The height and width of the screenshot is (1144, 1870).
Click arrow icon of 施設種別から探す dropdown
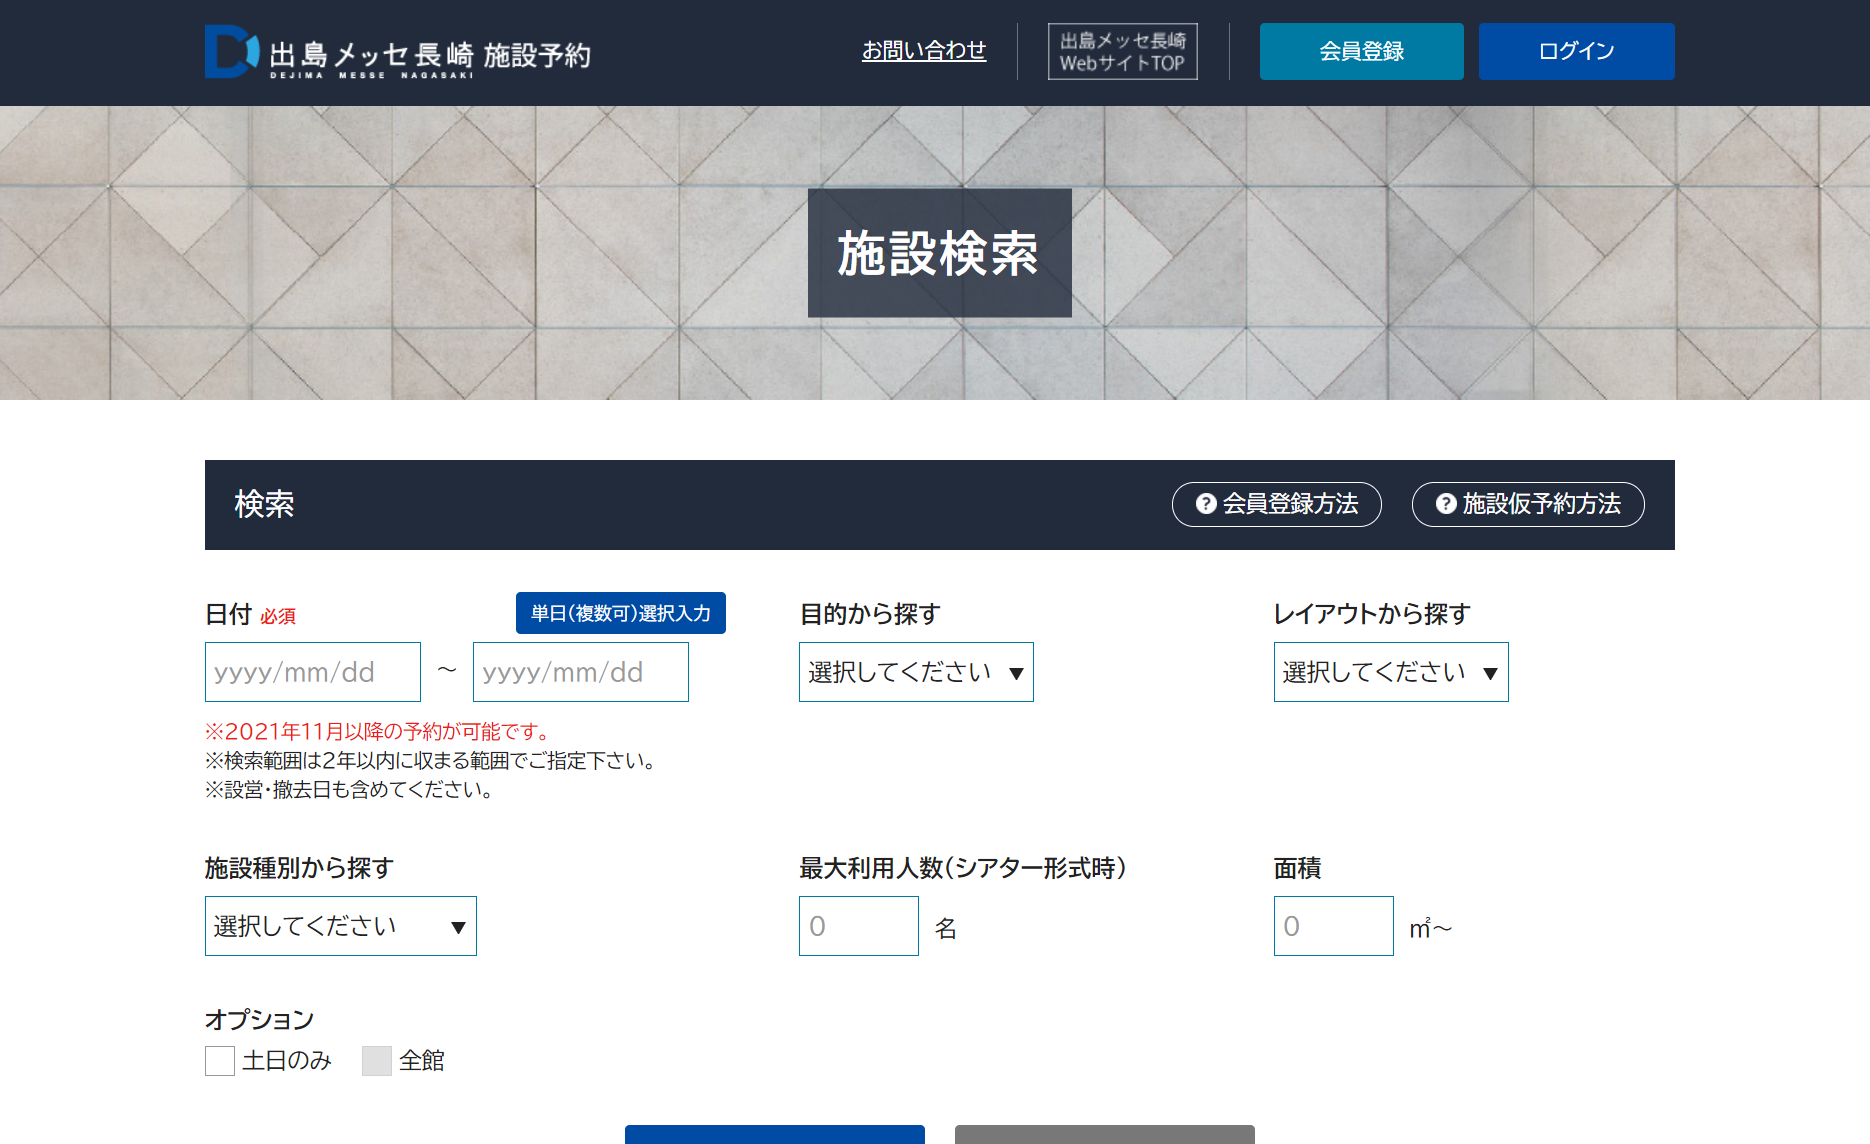coord(458,927)
